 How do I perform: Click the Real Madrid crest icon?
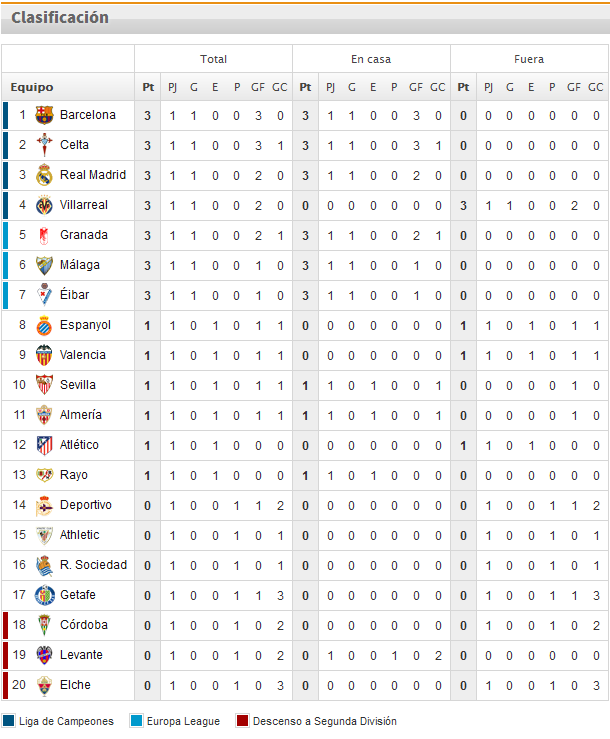coord(44,175)
